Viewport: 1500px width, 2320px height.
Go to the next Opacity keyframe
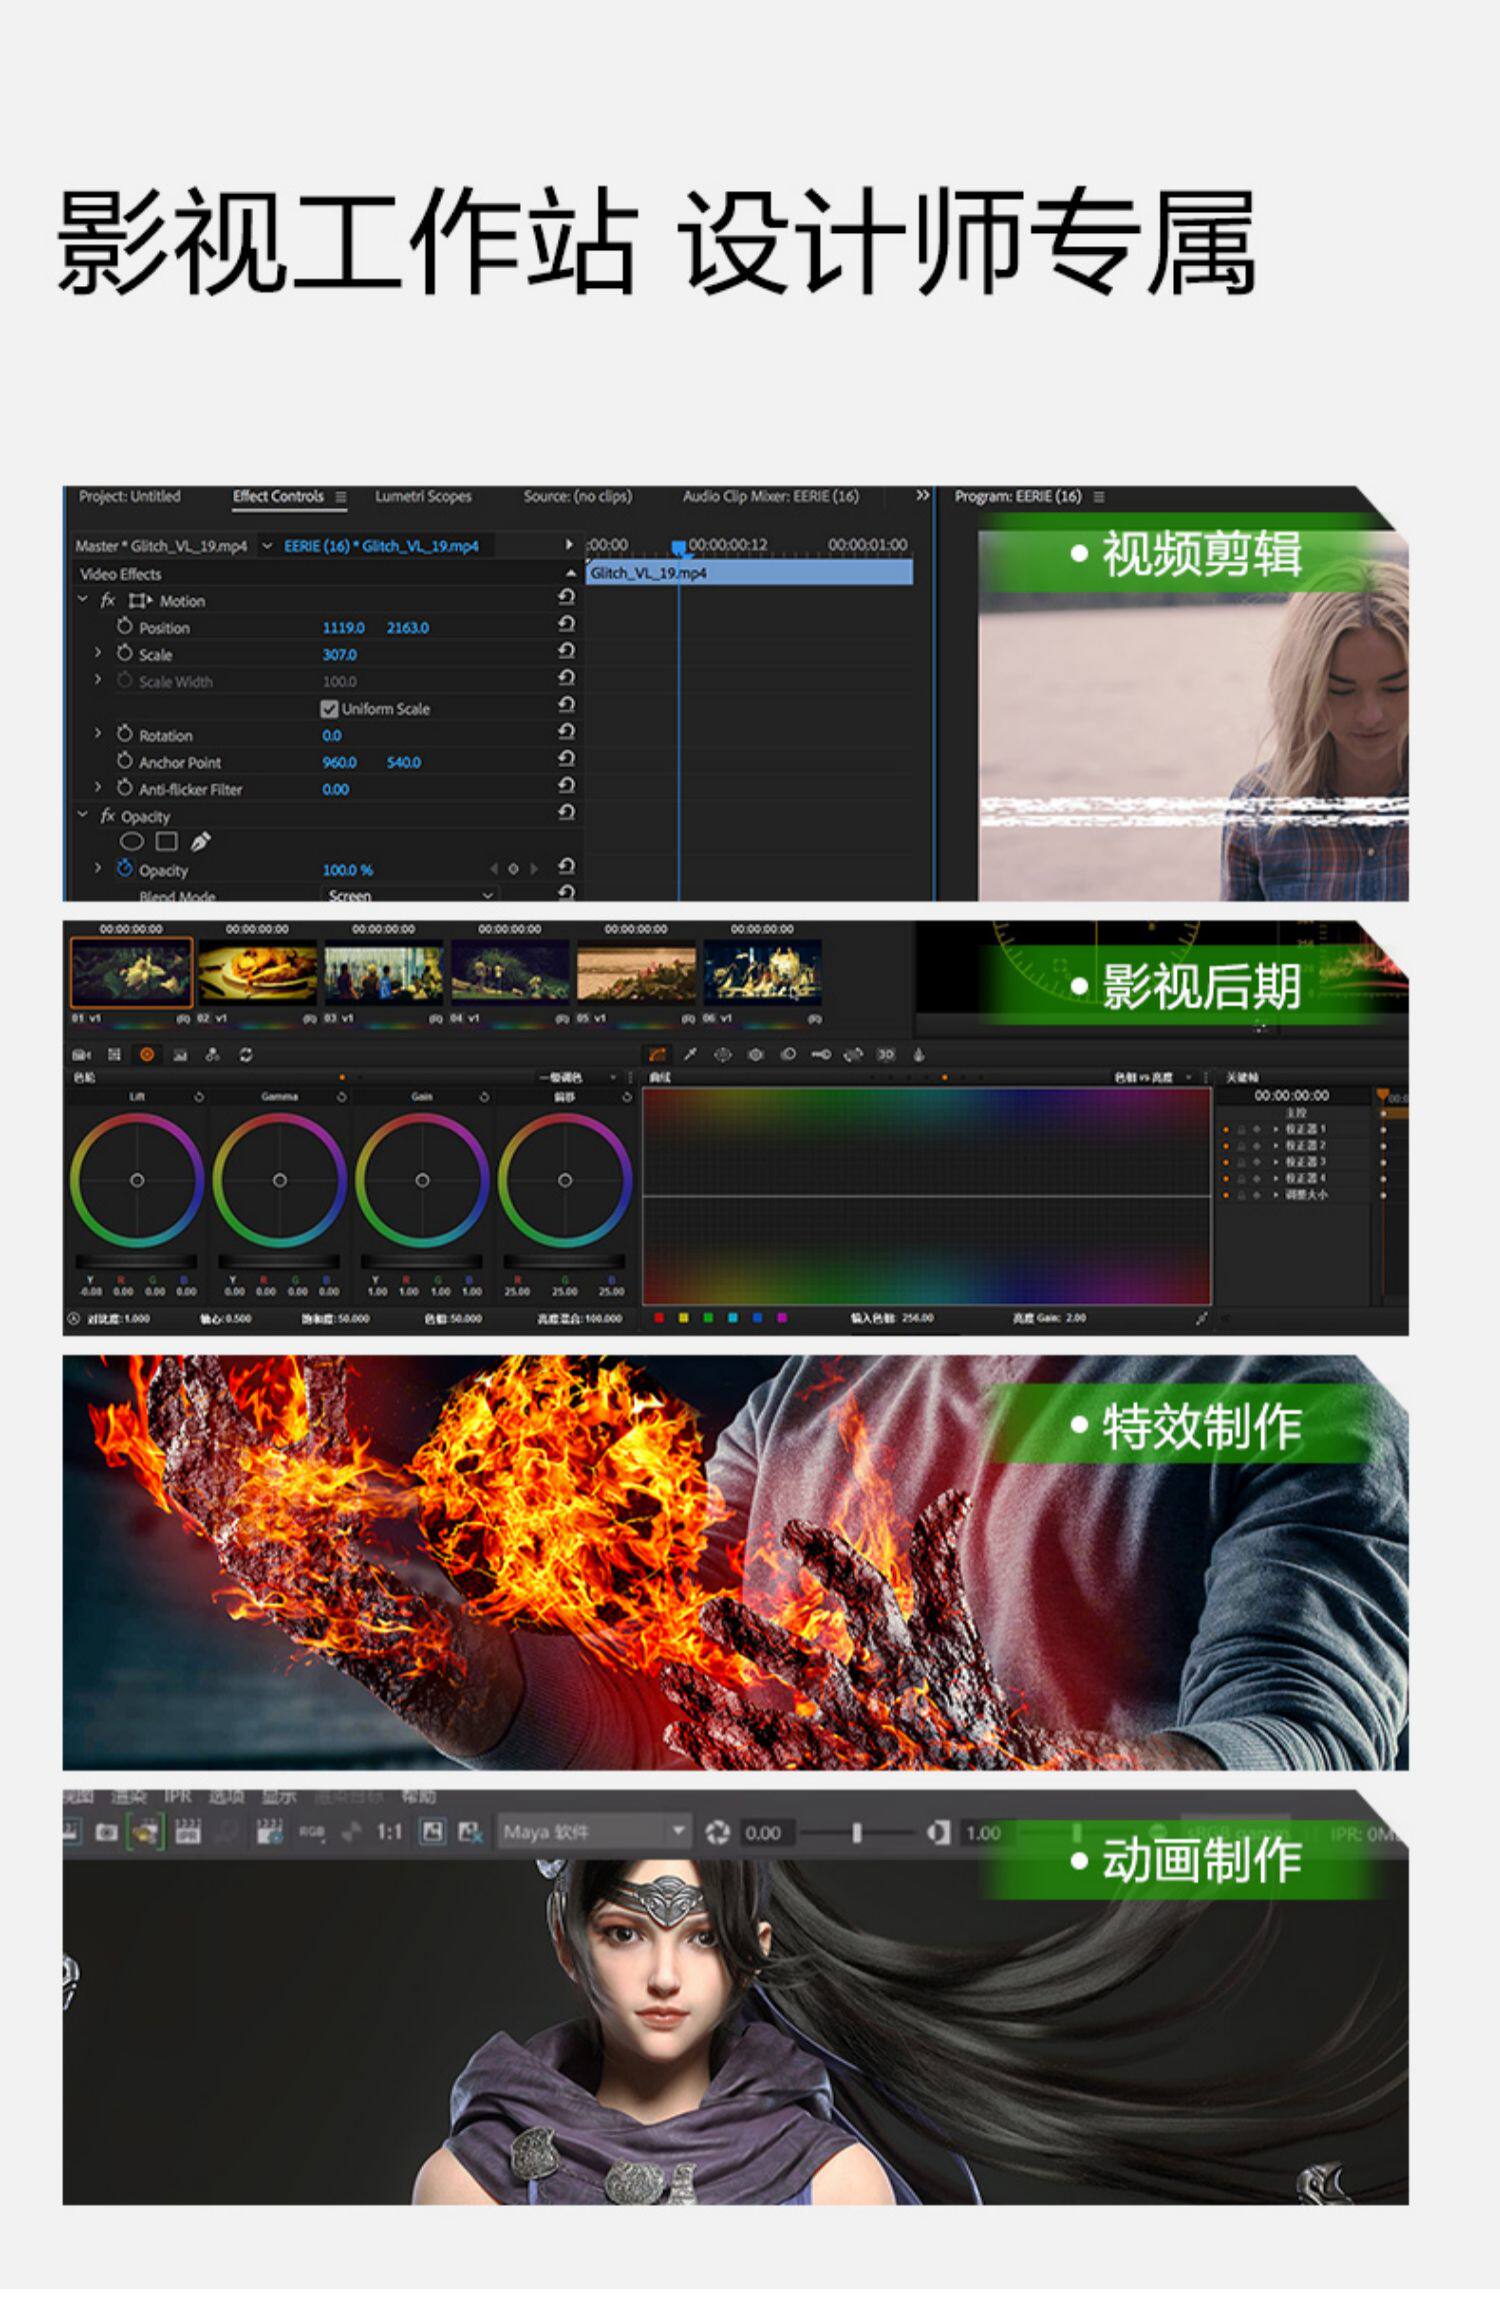click(x=534, y=869)
